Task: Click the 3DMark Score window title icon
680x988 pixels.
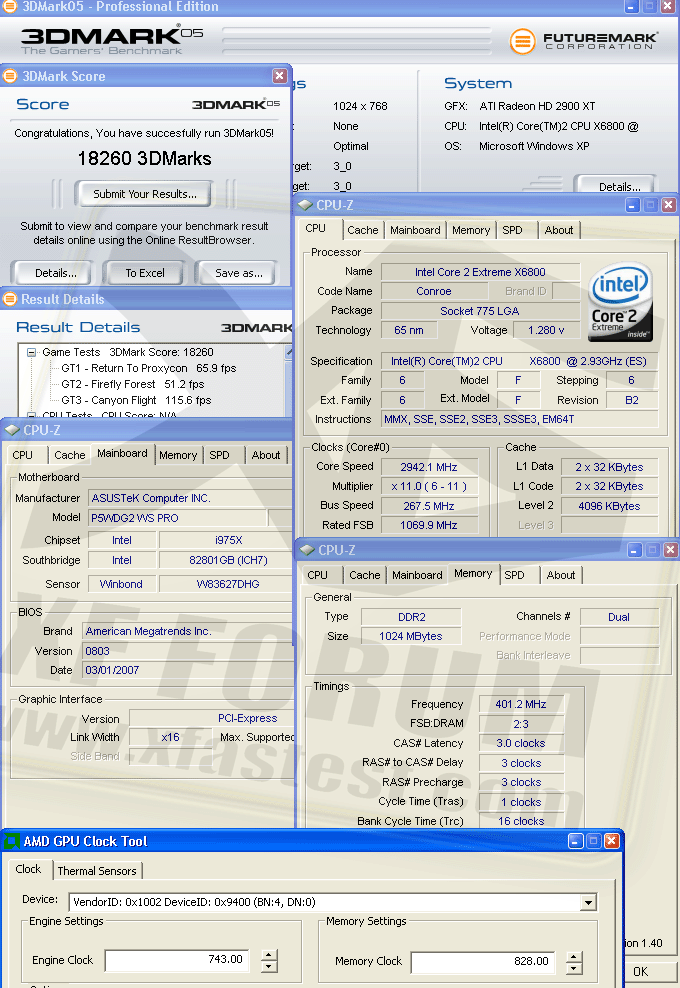Action: (x=10, y=76)
